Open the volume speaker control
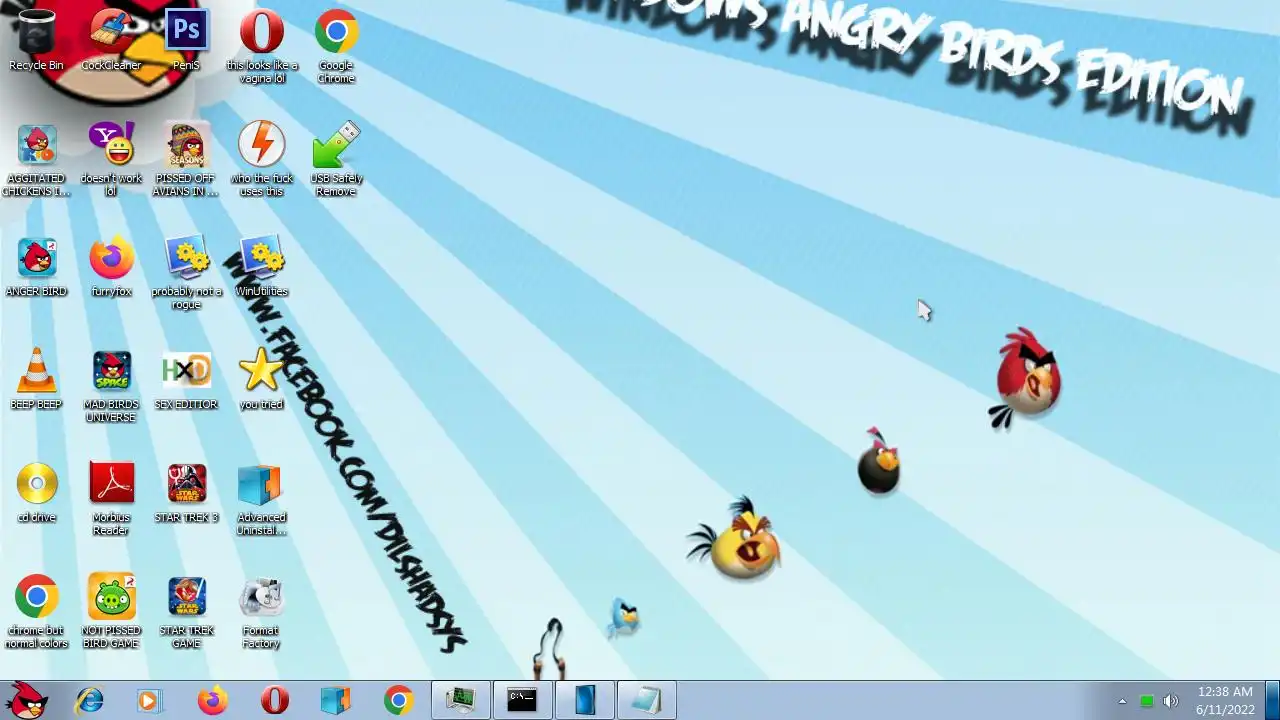 (1171, 701)
